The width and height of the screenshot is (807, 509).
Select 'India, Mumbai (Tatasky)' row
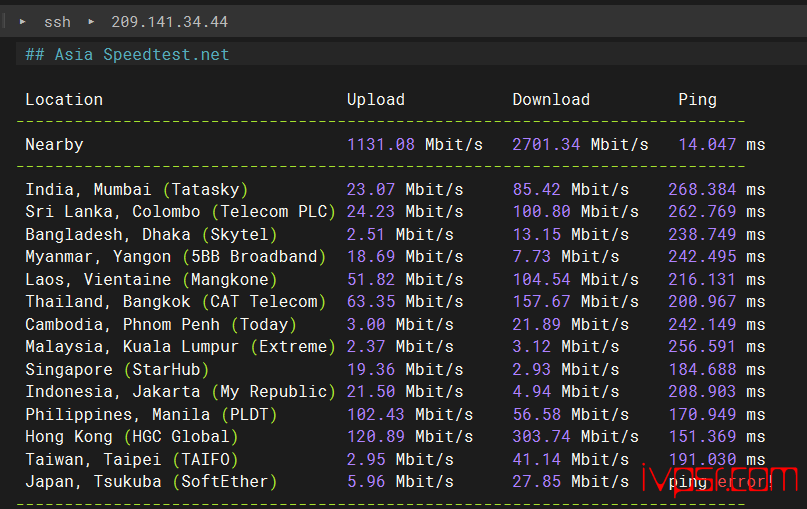[136, 190]
